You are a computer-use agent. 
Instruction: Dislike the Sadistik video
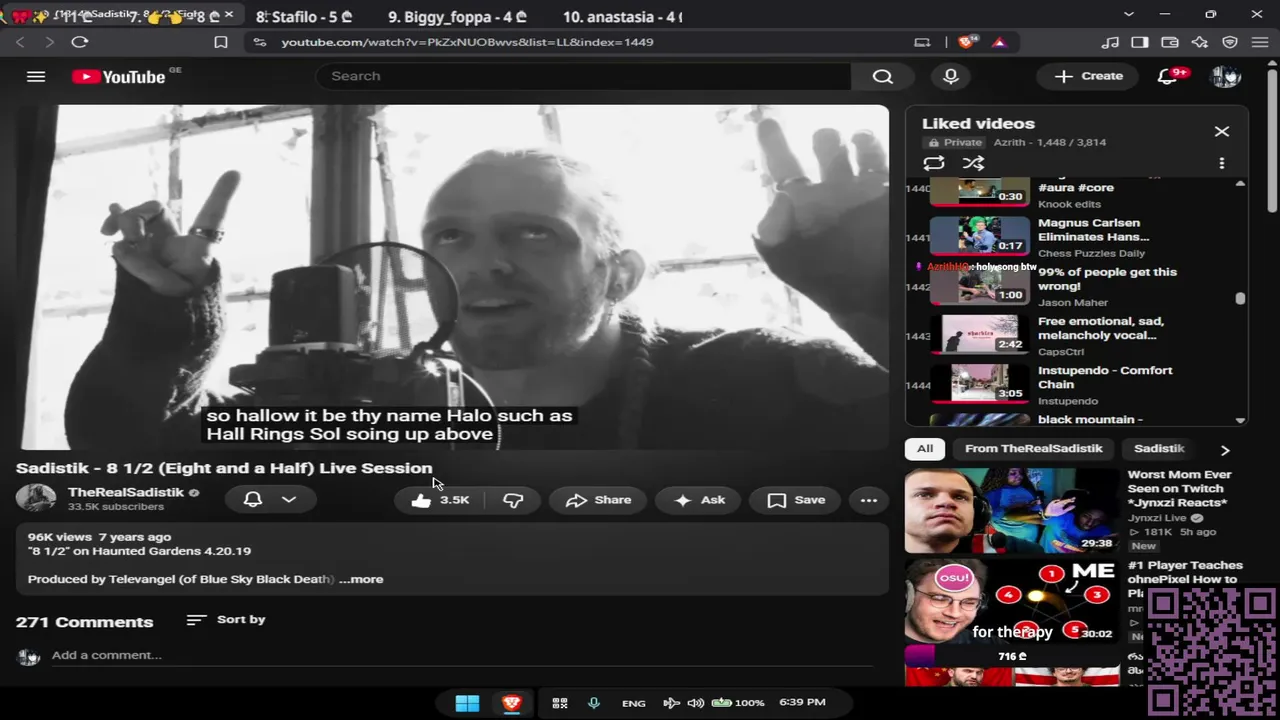tap(513, 500)
